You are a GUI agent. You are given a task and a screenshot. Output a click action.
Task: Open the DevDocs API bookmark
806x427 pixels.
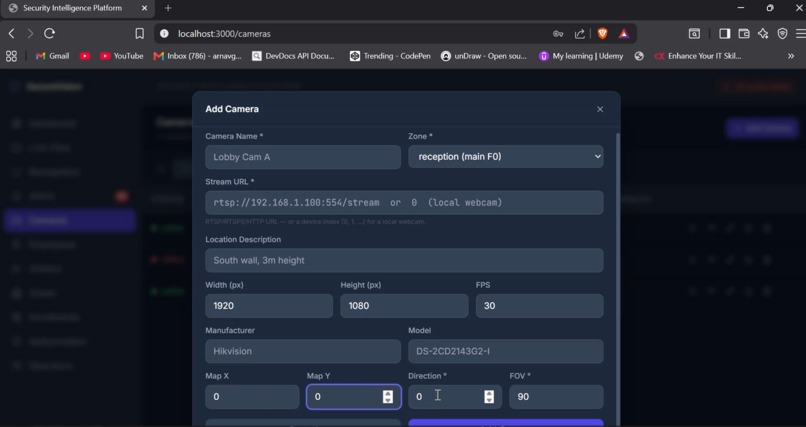click(x=293, y=56)
